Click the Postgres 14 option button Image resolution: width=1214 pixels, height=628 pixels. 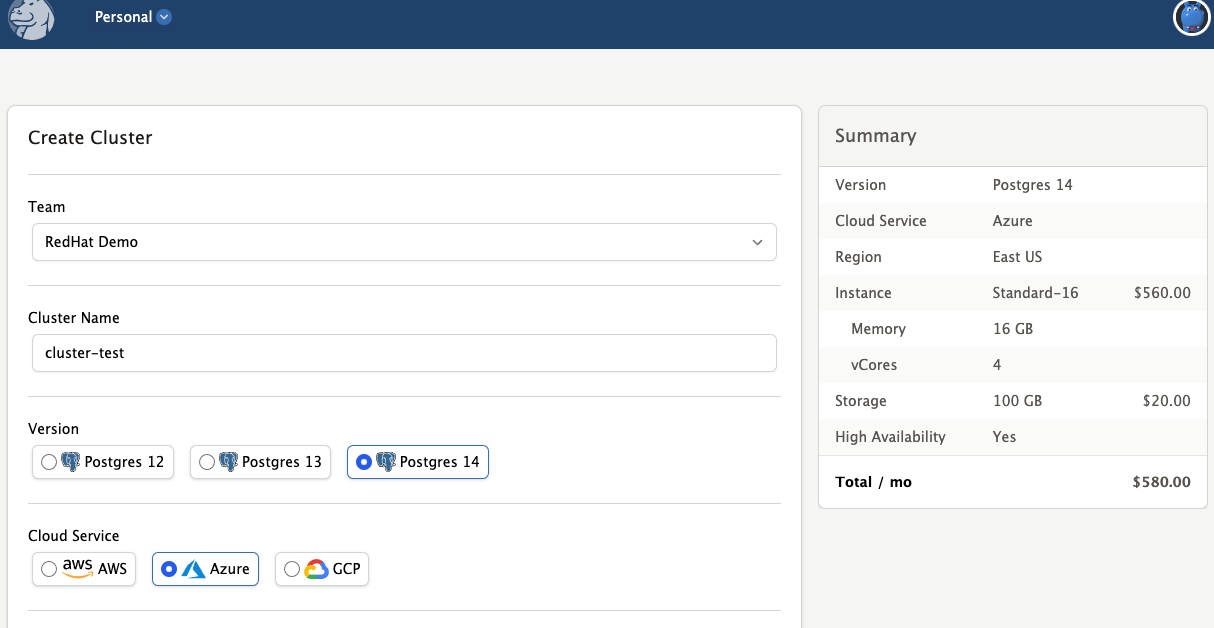(x=417, y=461)
